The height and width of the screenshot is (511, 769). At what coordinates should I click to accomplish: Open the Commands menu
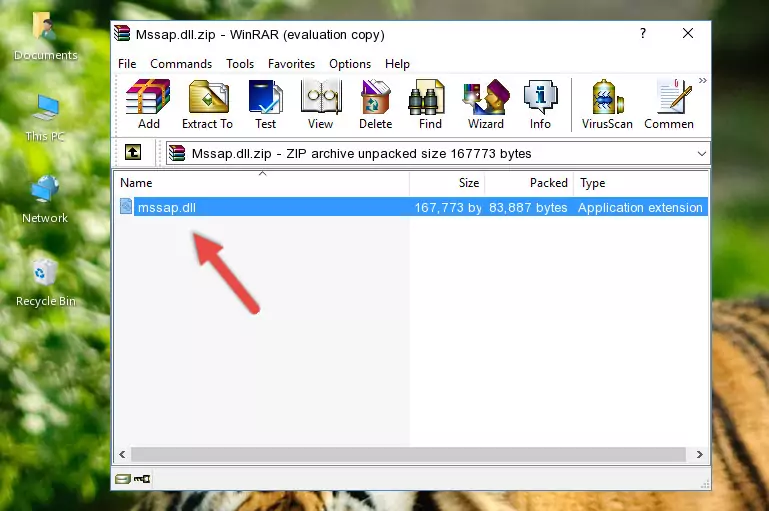181,64
